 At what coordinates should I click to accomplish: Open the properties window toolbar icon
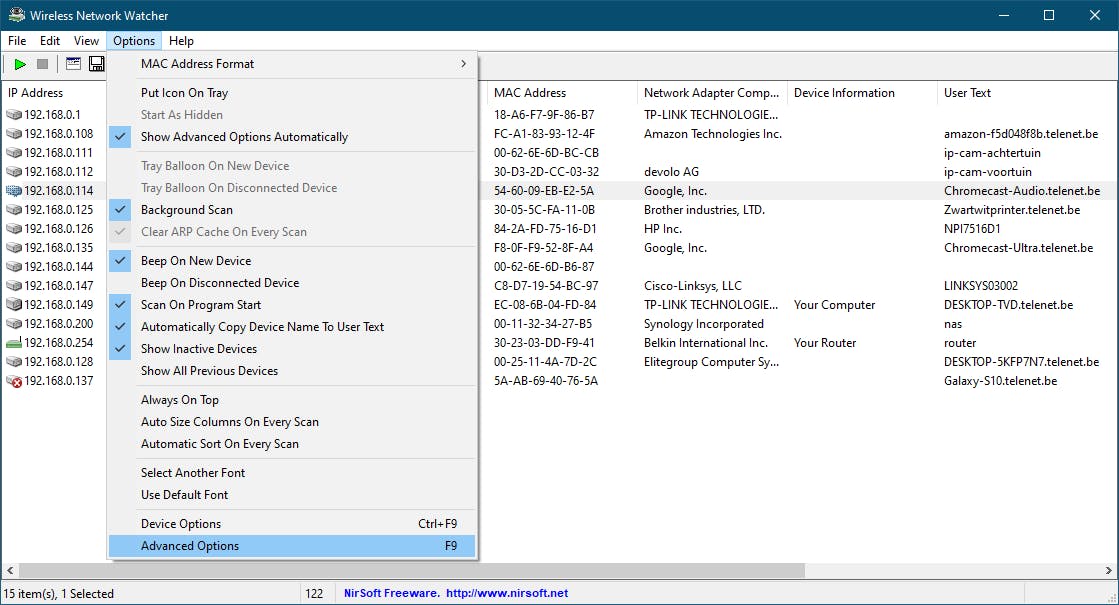pyautogui.click(x=74, y=64)
